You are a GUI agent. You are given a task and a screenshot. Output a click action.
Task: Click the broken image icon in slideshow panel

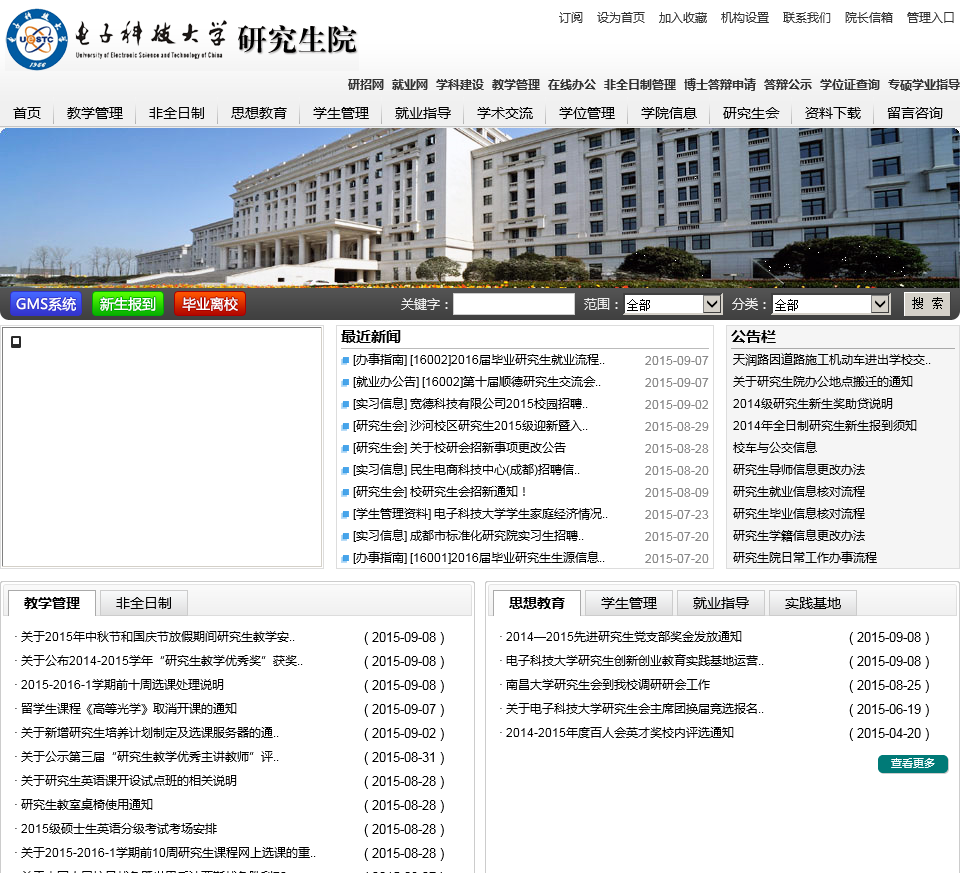17,342
